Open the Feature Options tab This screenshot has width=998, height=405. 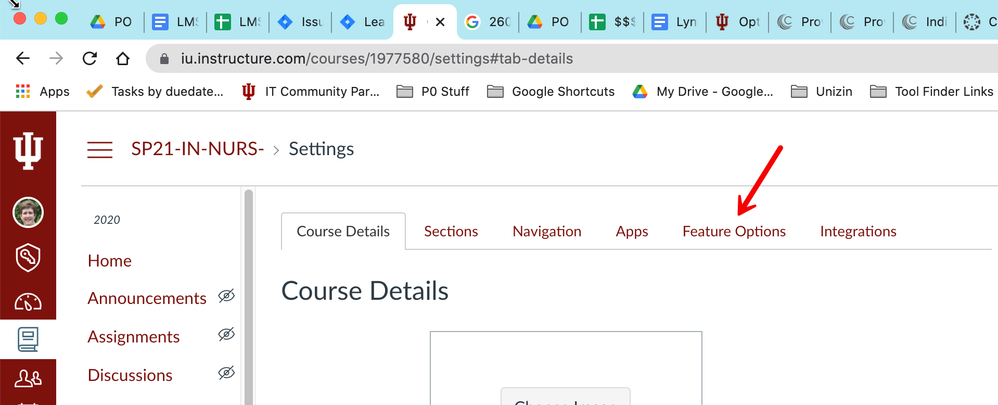pyautogui.click(x=734, y=231)
